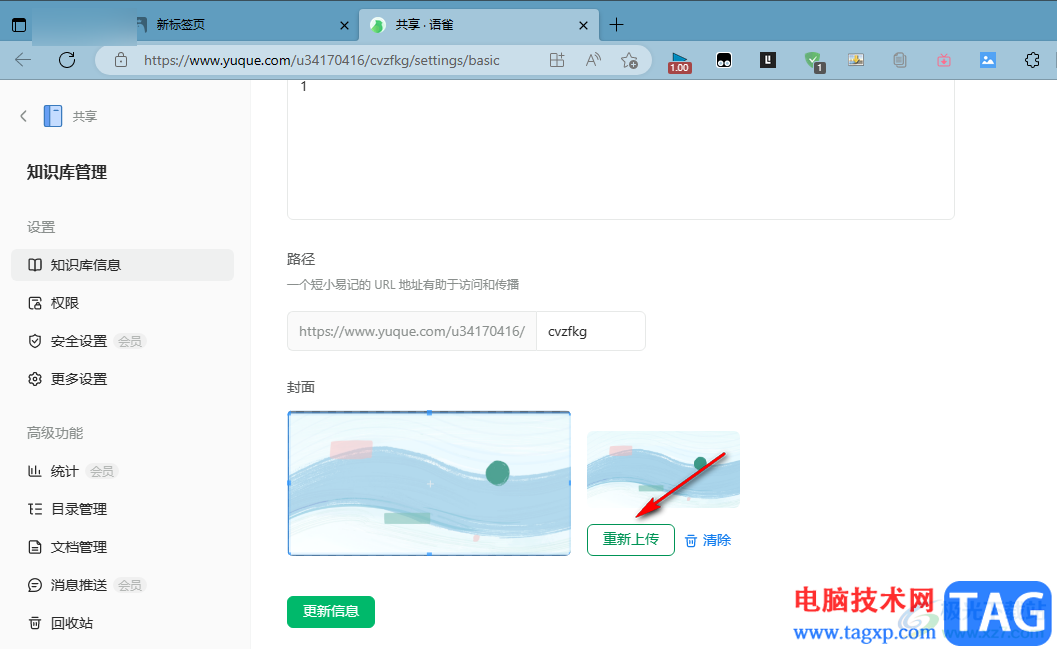Click the black L extension icon

click(x=768, y=60)
